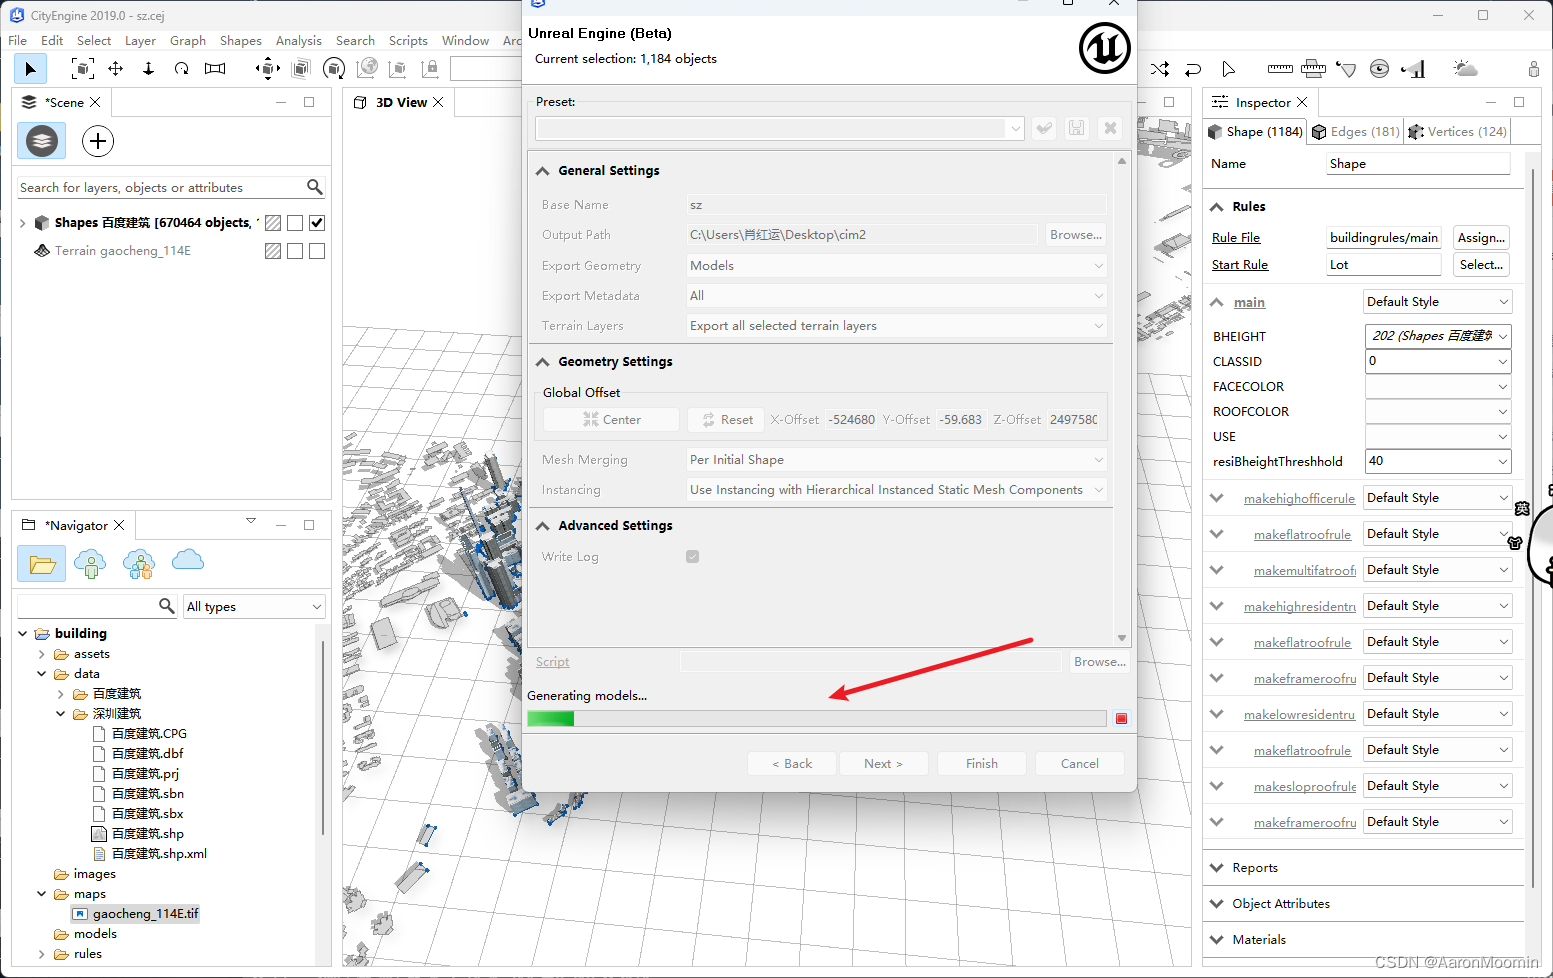1553x978 pixels.
Task: Switch to the Edges (181) tab
Action: 1356,132
